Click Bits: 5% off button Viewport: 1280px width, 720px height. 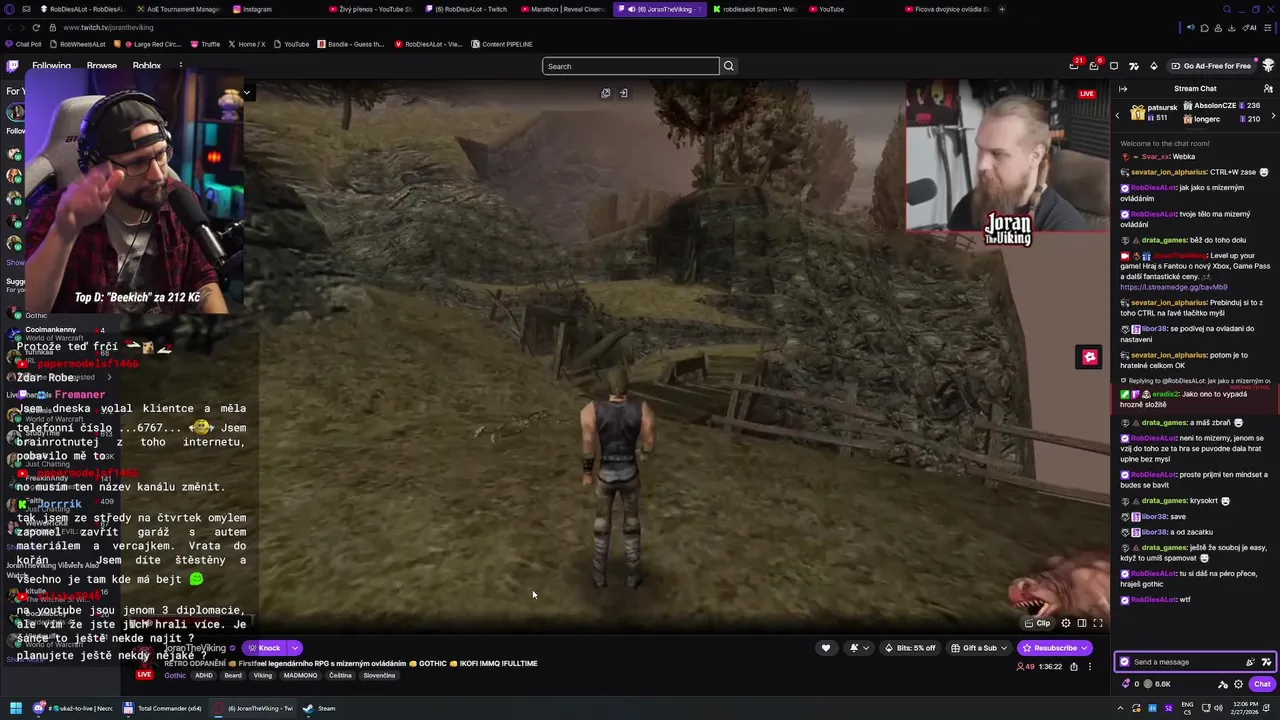tap(910, 648)
